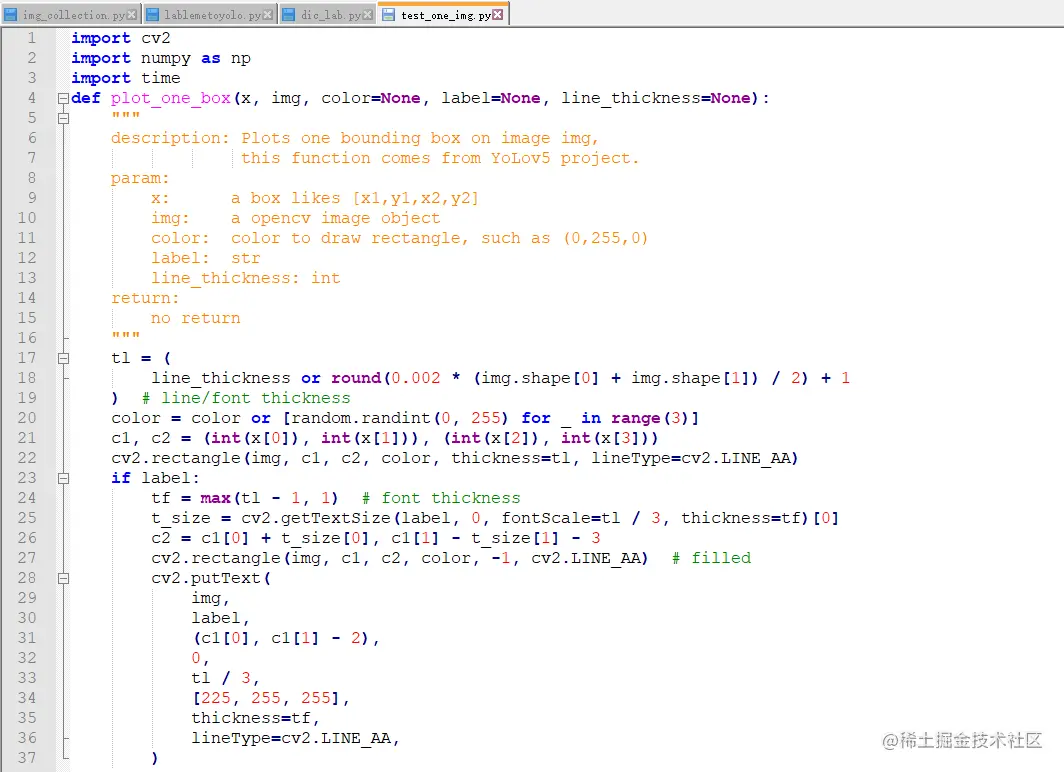Click 'line_thickness: int' docstring line

tap(246, 278)
